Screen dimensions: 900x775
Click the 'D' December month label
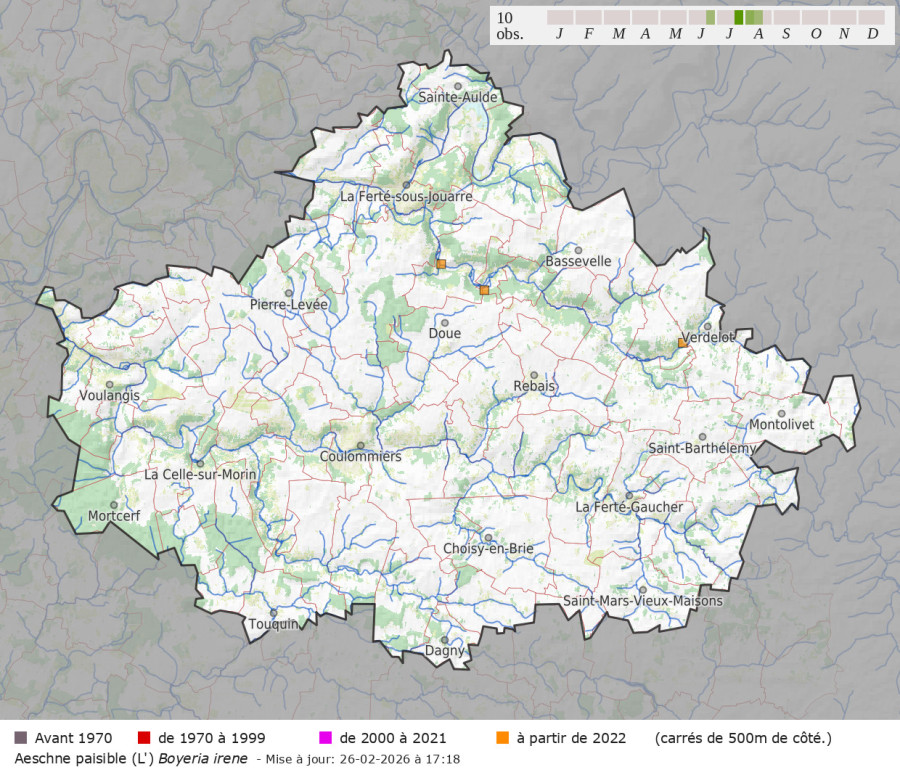tap(872, 34)
